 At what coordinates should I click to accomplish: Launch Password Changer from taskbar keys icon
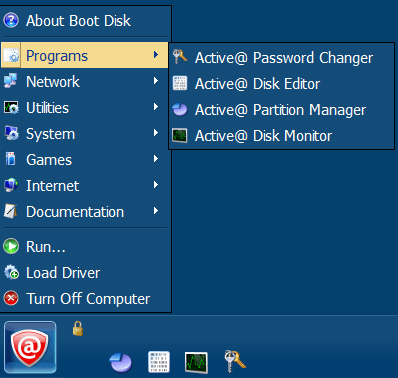click(x=235, y=361)
